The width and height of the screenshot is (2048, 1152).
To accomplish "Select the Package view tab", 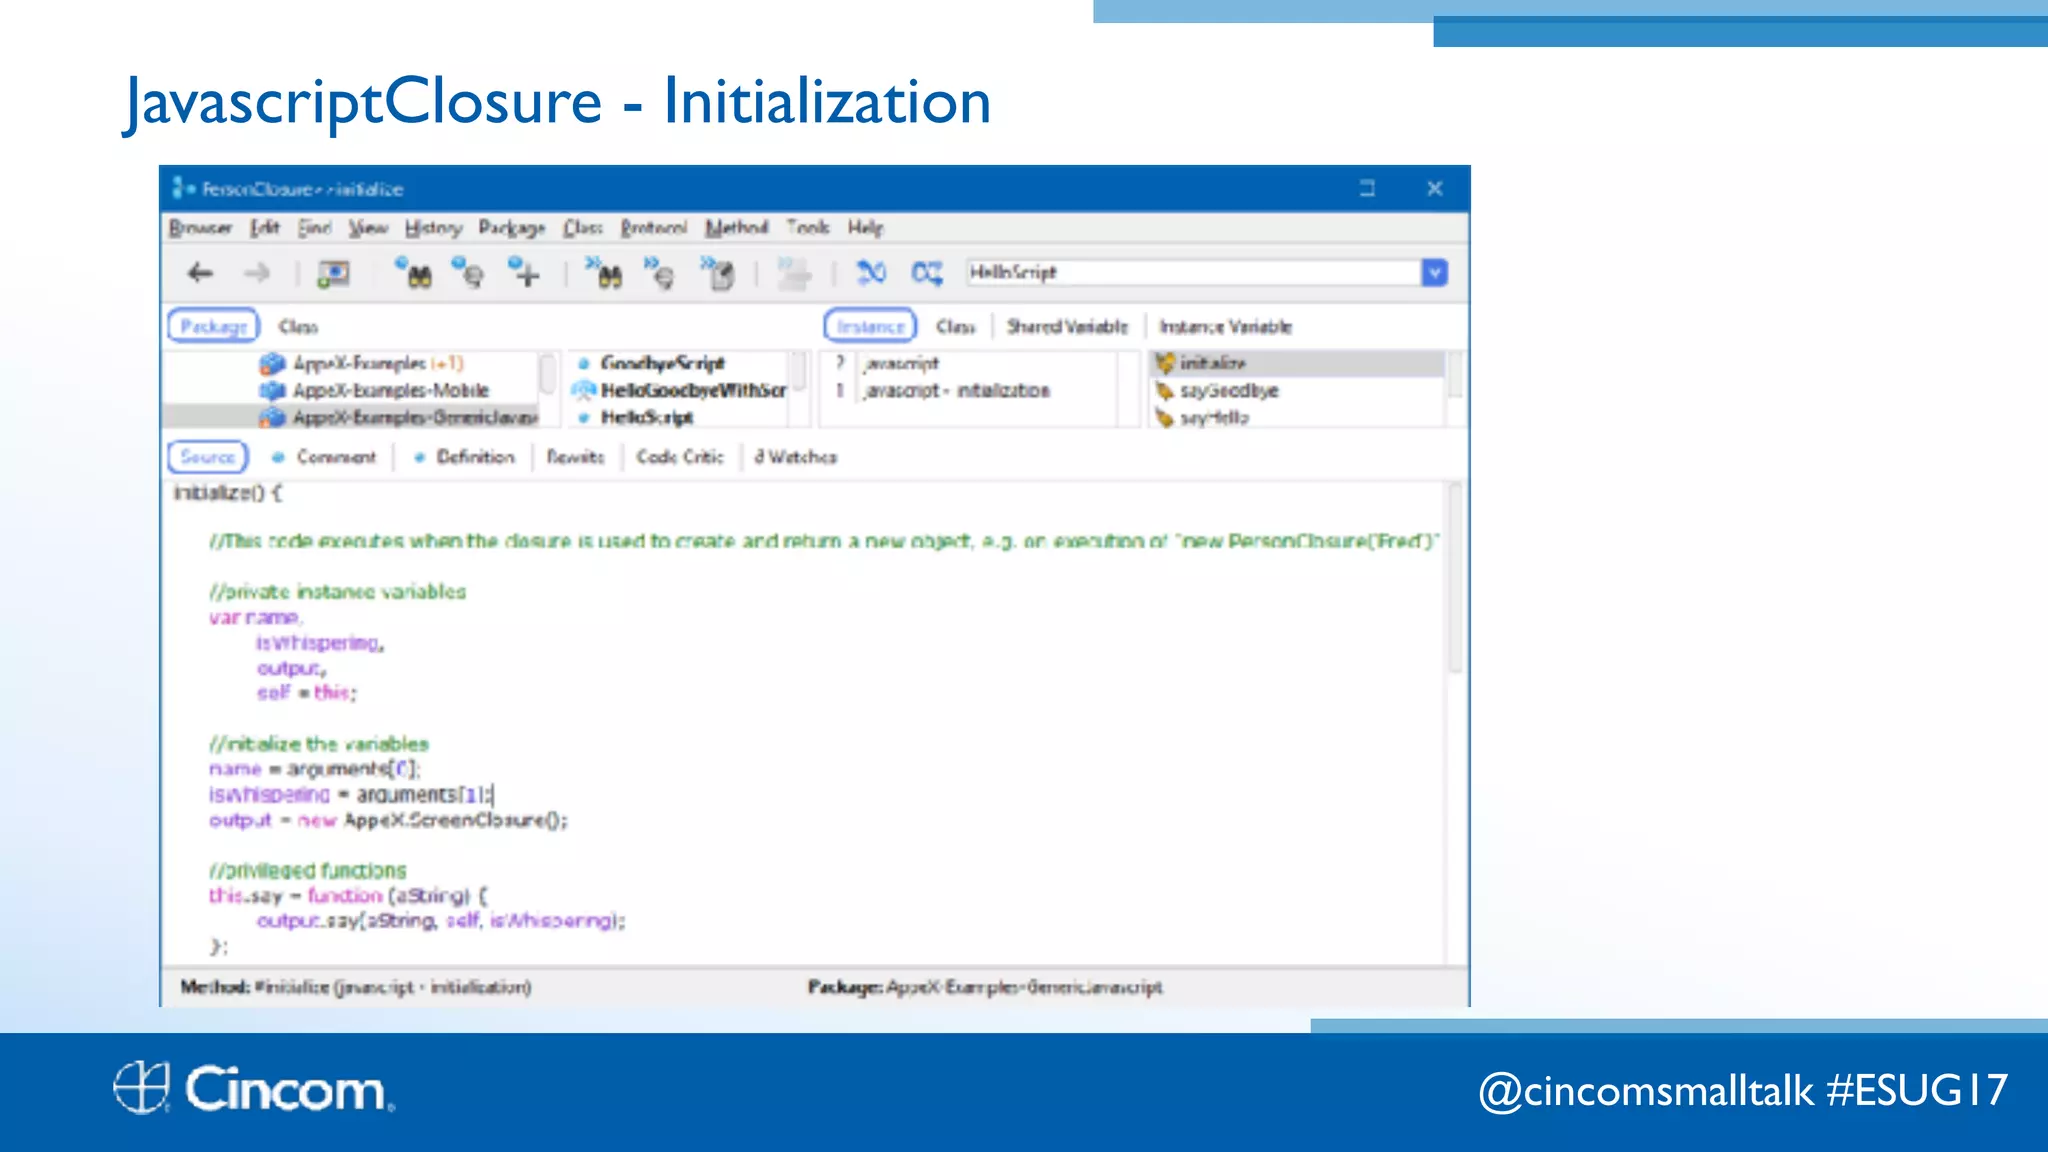I will 213,326.
